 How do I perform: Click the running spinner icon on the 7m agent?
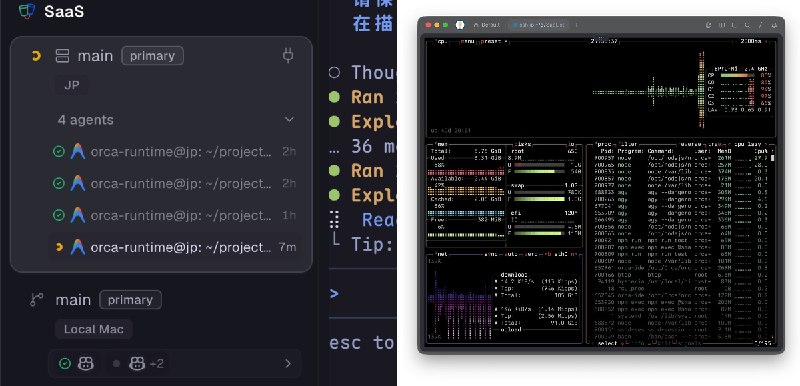click(x=59, y=247)
